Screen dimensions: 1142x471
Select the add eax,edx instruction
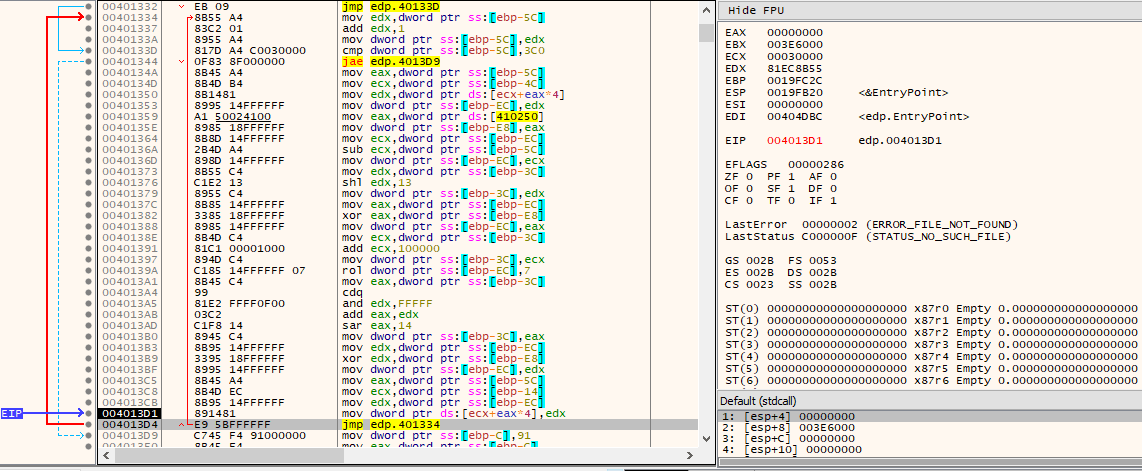coord(374,314)
